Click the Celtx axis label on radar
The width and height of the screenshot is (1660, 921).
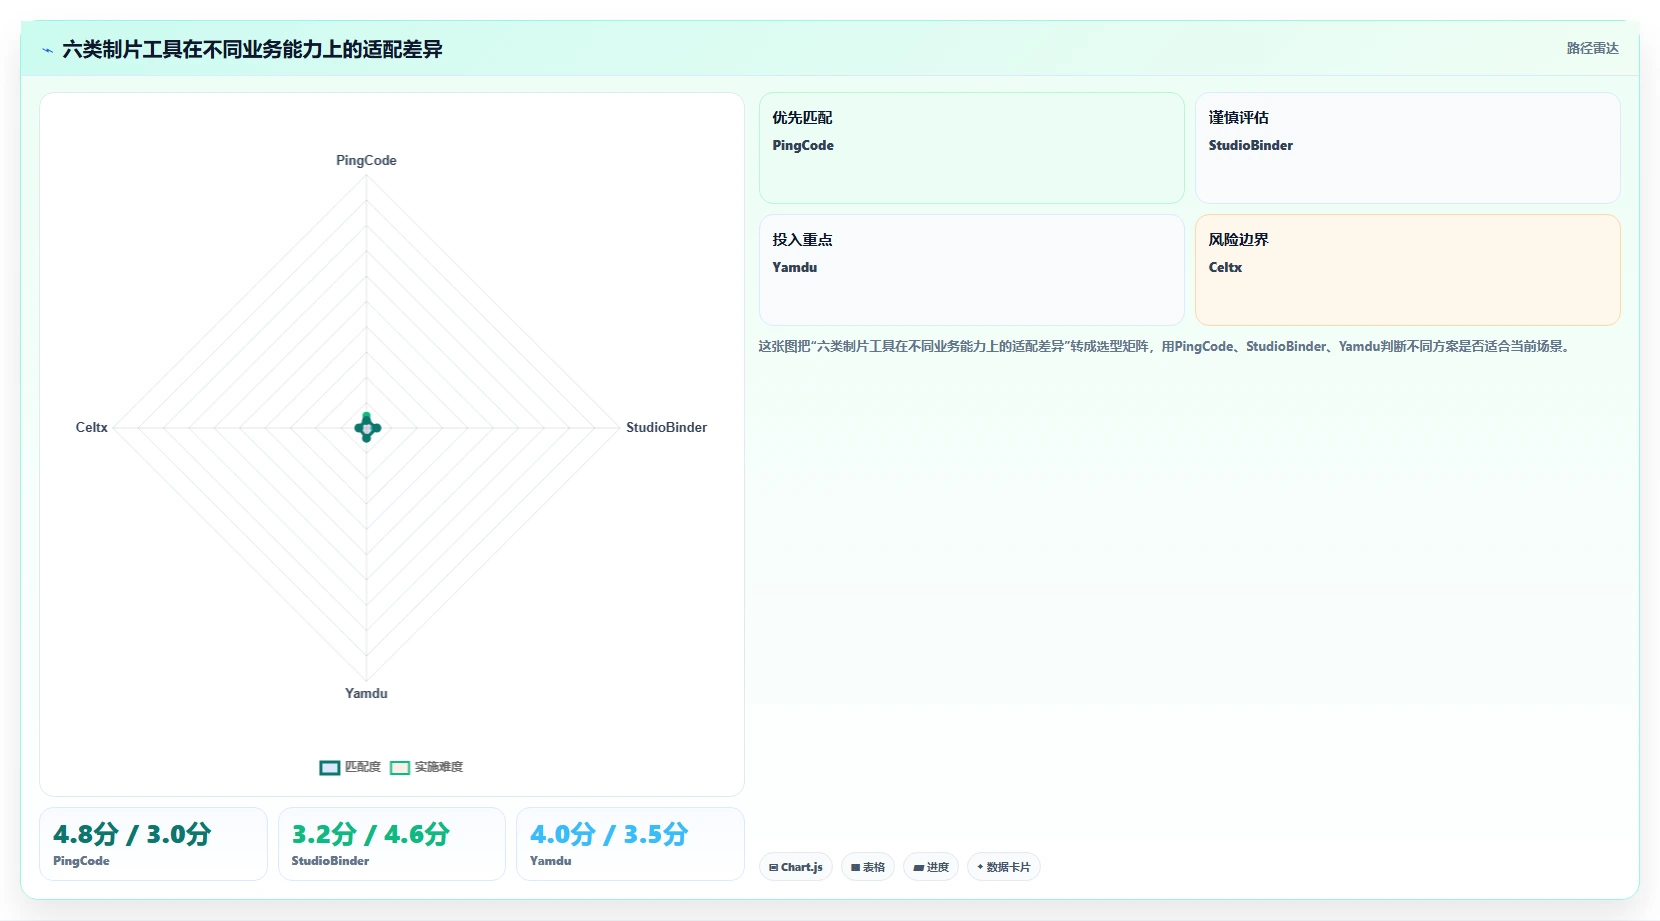(x=92, y=427)
